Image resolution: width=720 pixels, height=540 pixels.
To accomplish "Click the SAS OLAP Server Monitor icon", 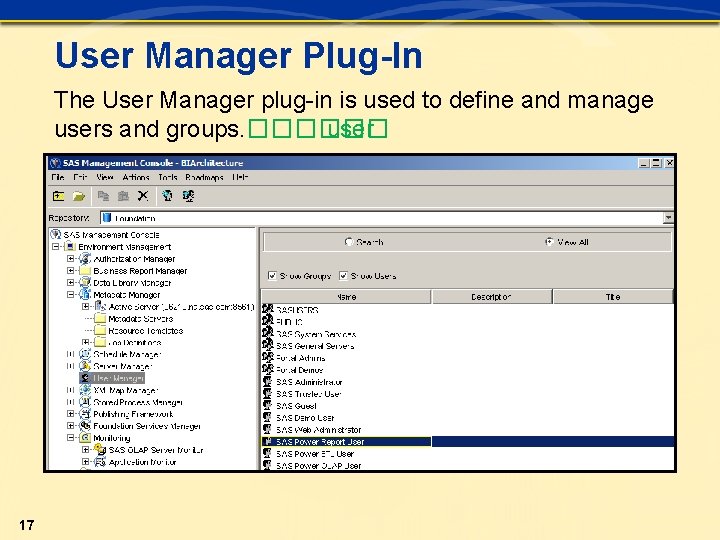I will coord(100,450).
